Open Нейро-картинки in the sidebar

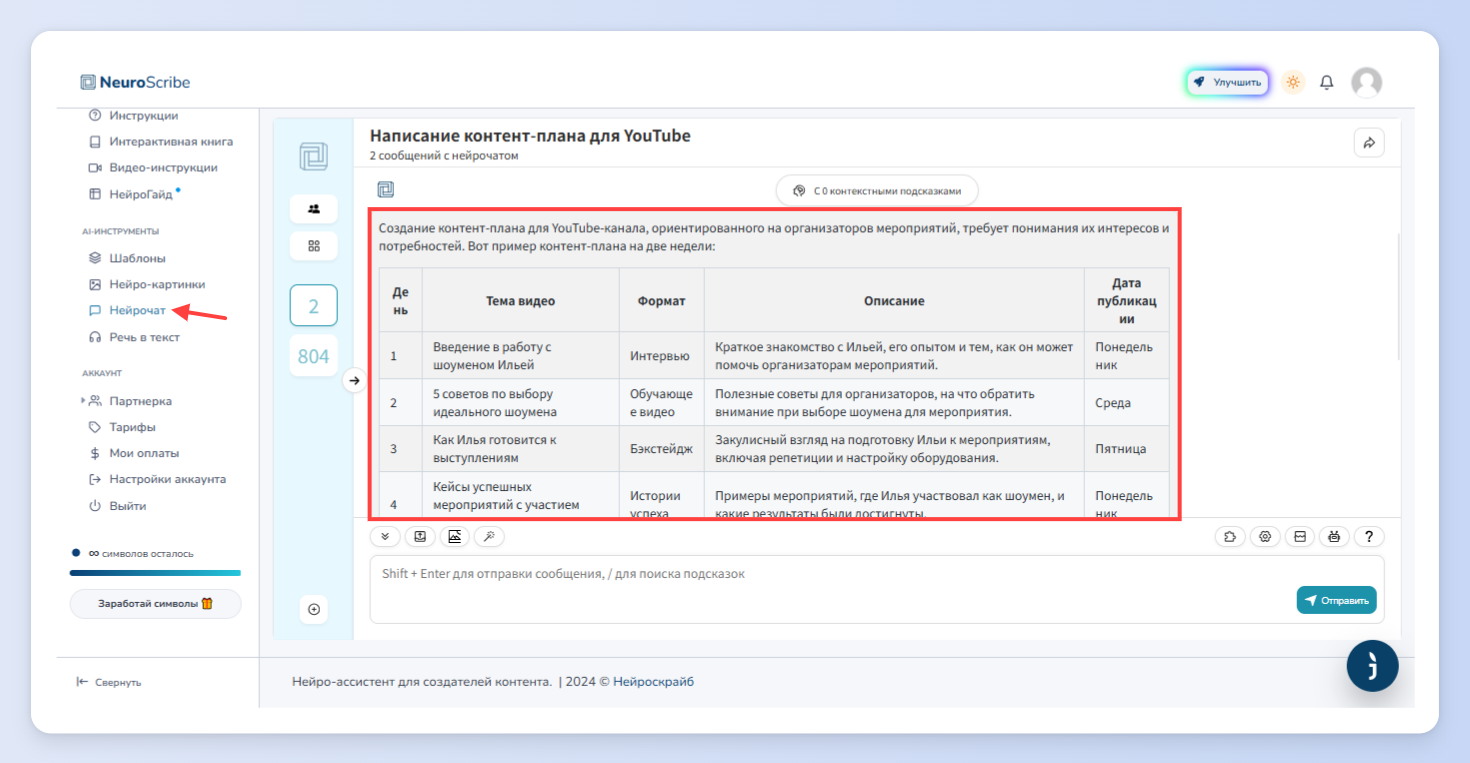point(146,284)
